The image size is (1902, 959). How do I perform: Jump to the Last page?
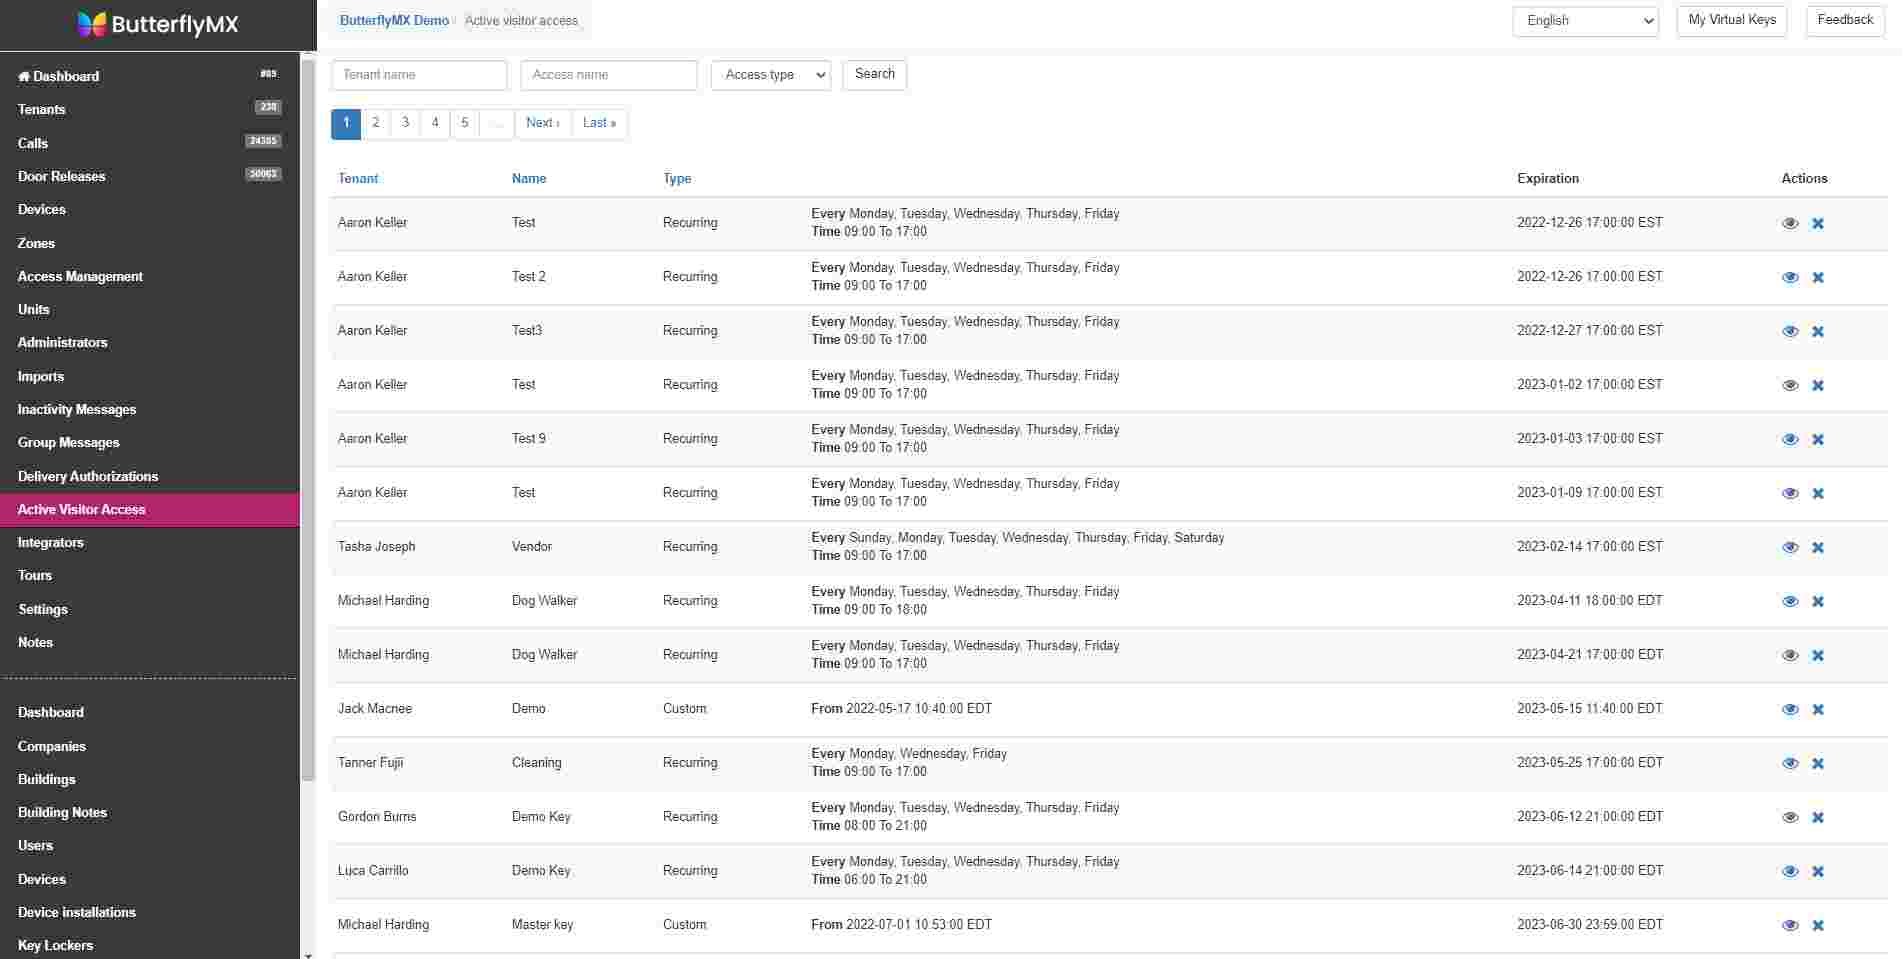coord(599,123)
